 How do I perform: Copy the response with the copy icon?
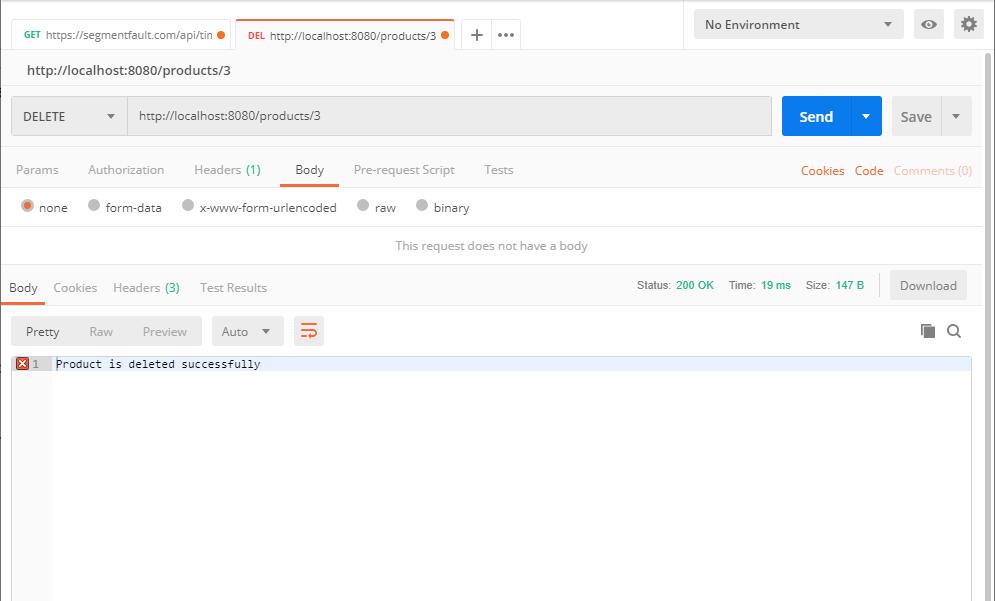point(927,330)
